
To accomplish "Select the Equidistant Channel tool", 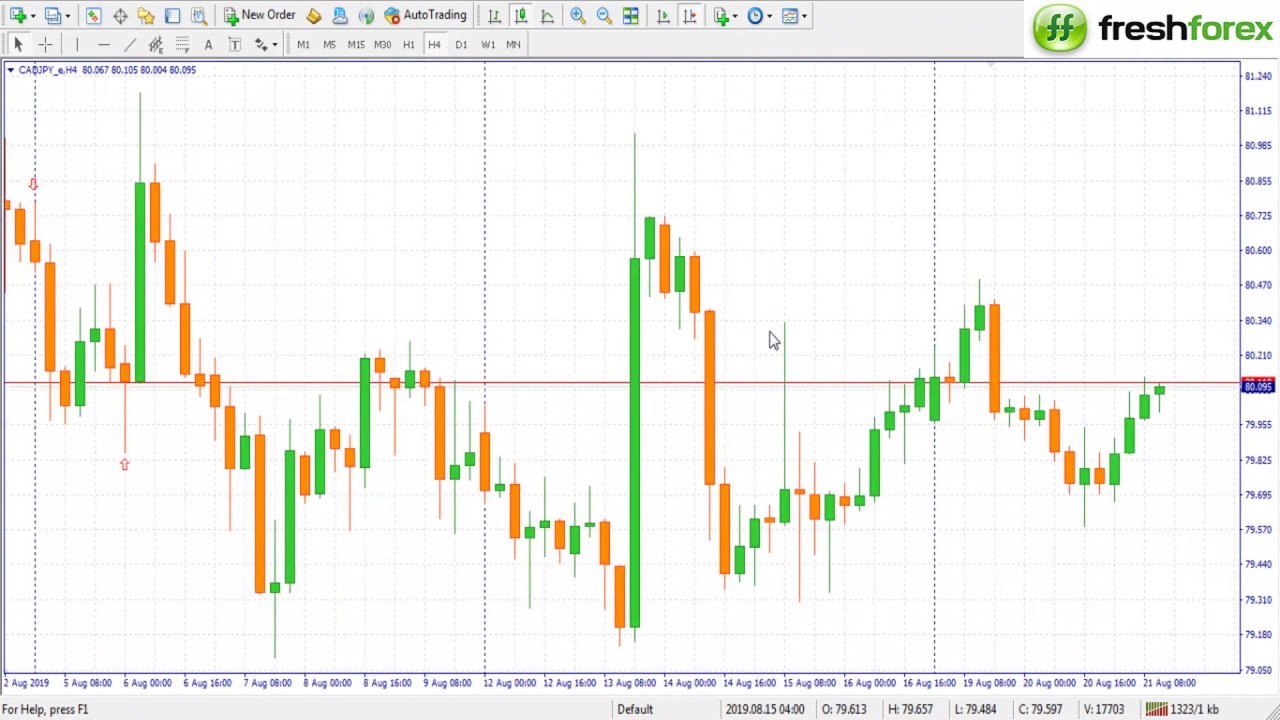I will [156, 44].
